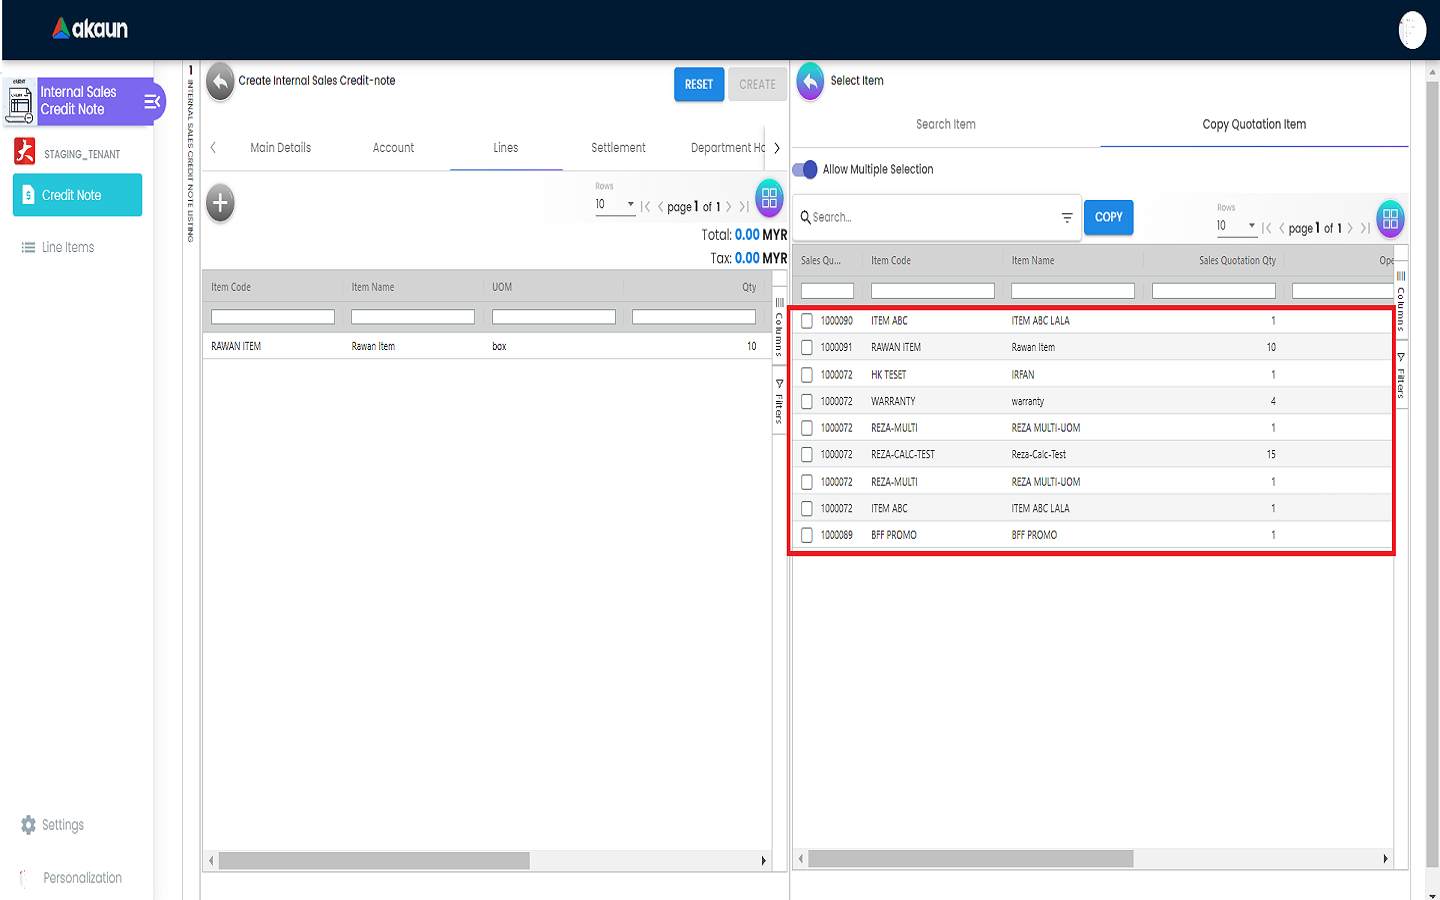Screen dimensions: 1440x900
Task: Open the Settings gear in the sidebar
Action: click(28, 825)
